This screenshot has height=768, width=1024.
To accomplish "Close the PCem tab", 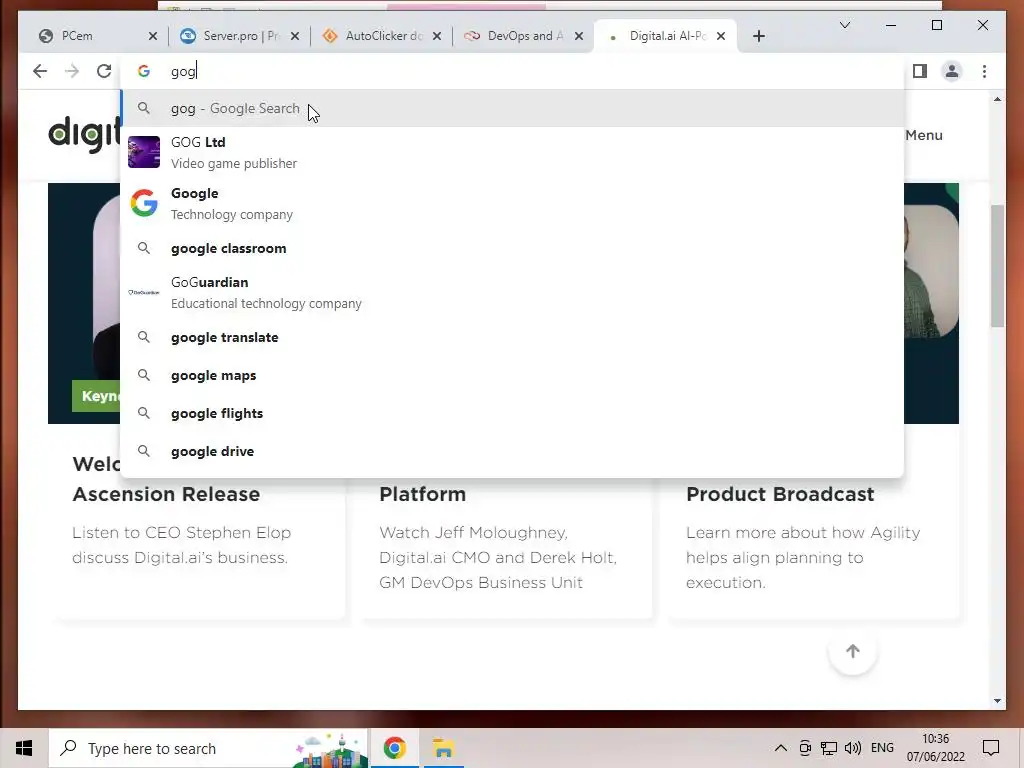I will [x=153, y=37].
